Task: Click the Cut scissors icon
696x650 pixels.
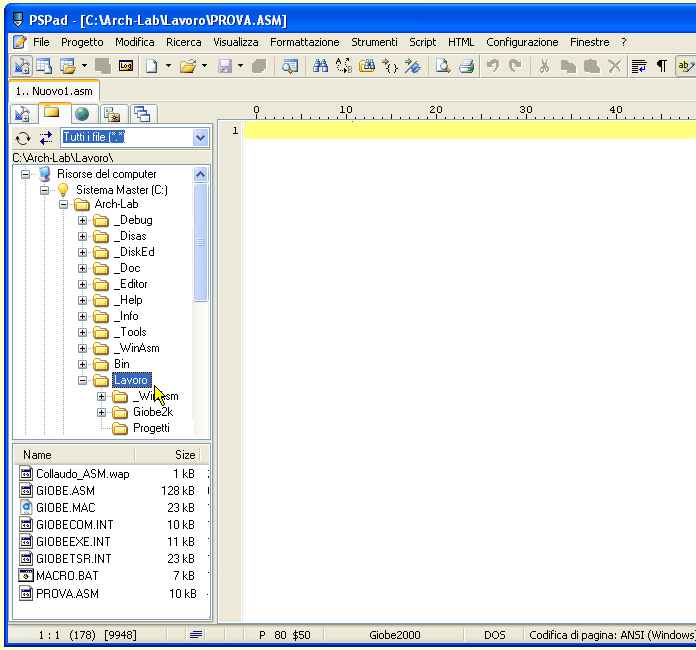Action: pos(544,67)
